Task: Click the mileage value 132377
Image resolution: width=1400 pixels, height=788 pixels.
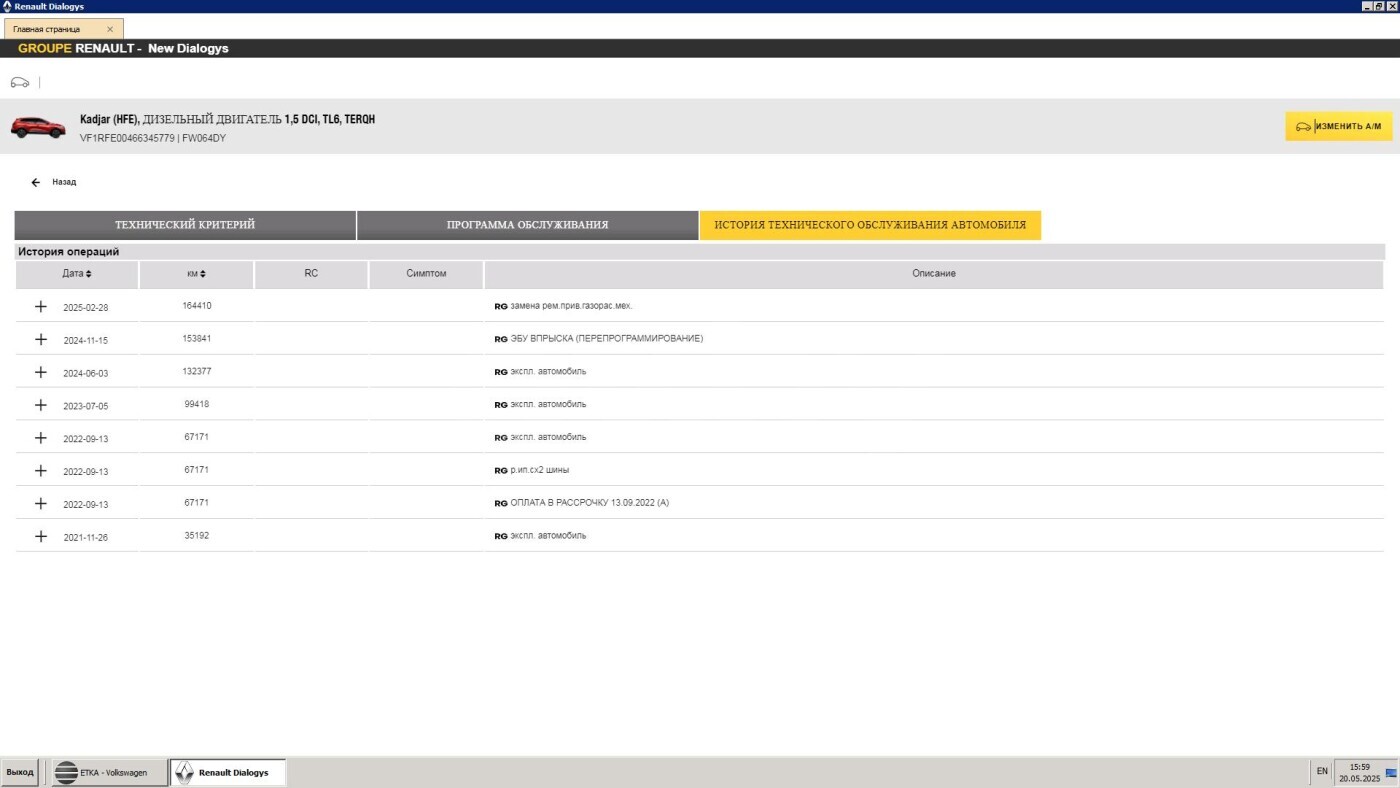Action: point(196,371)
